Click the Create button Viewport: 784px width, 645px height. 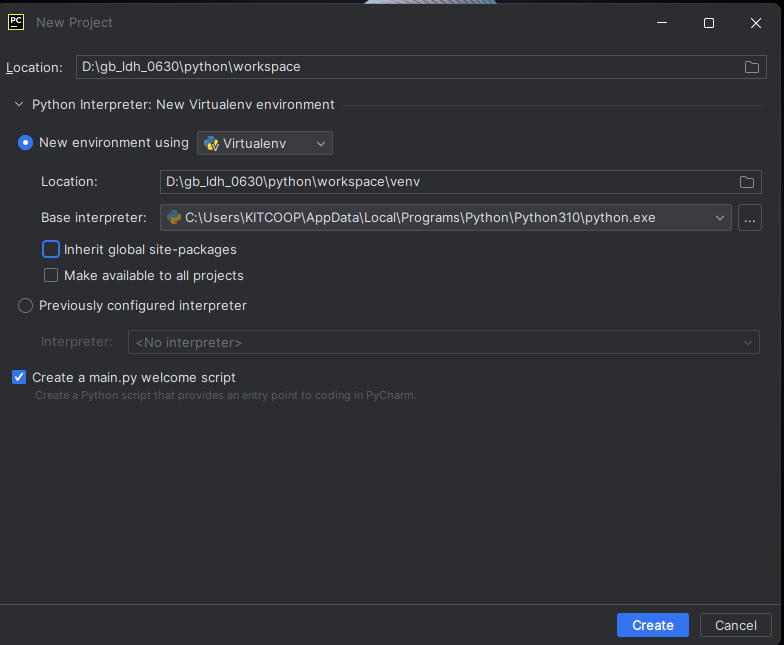tap(652, 625)
